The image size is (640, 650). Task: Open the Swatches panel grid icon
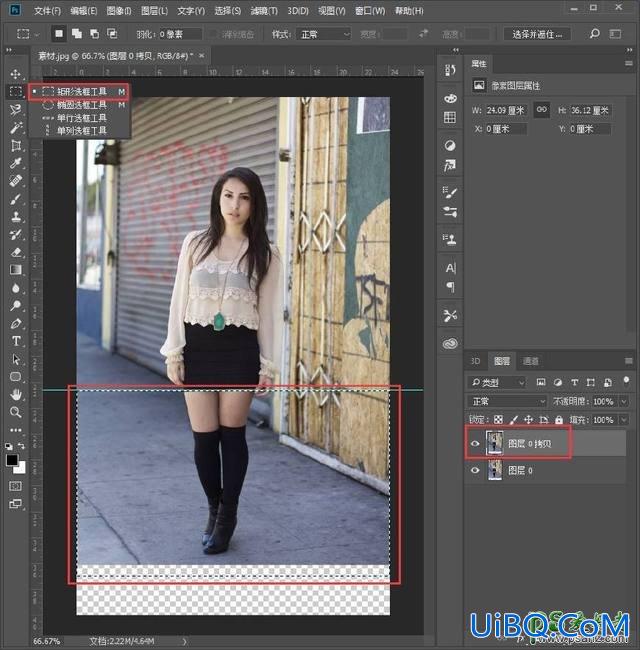[450, 117]
